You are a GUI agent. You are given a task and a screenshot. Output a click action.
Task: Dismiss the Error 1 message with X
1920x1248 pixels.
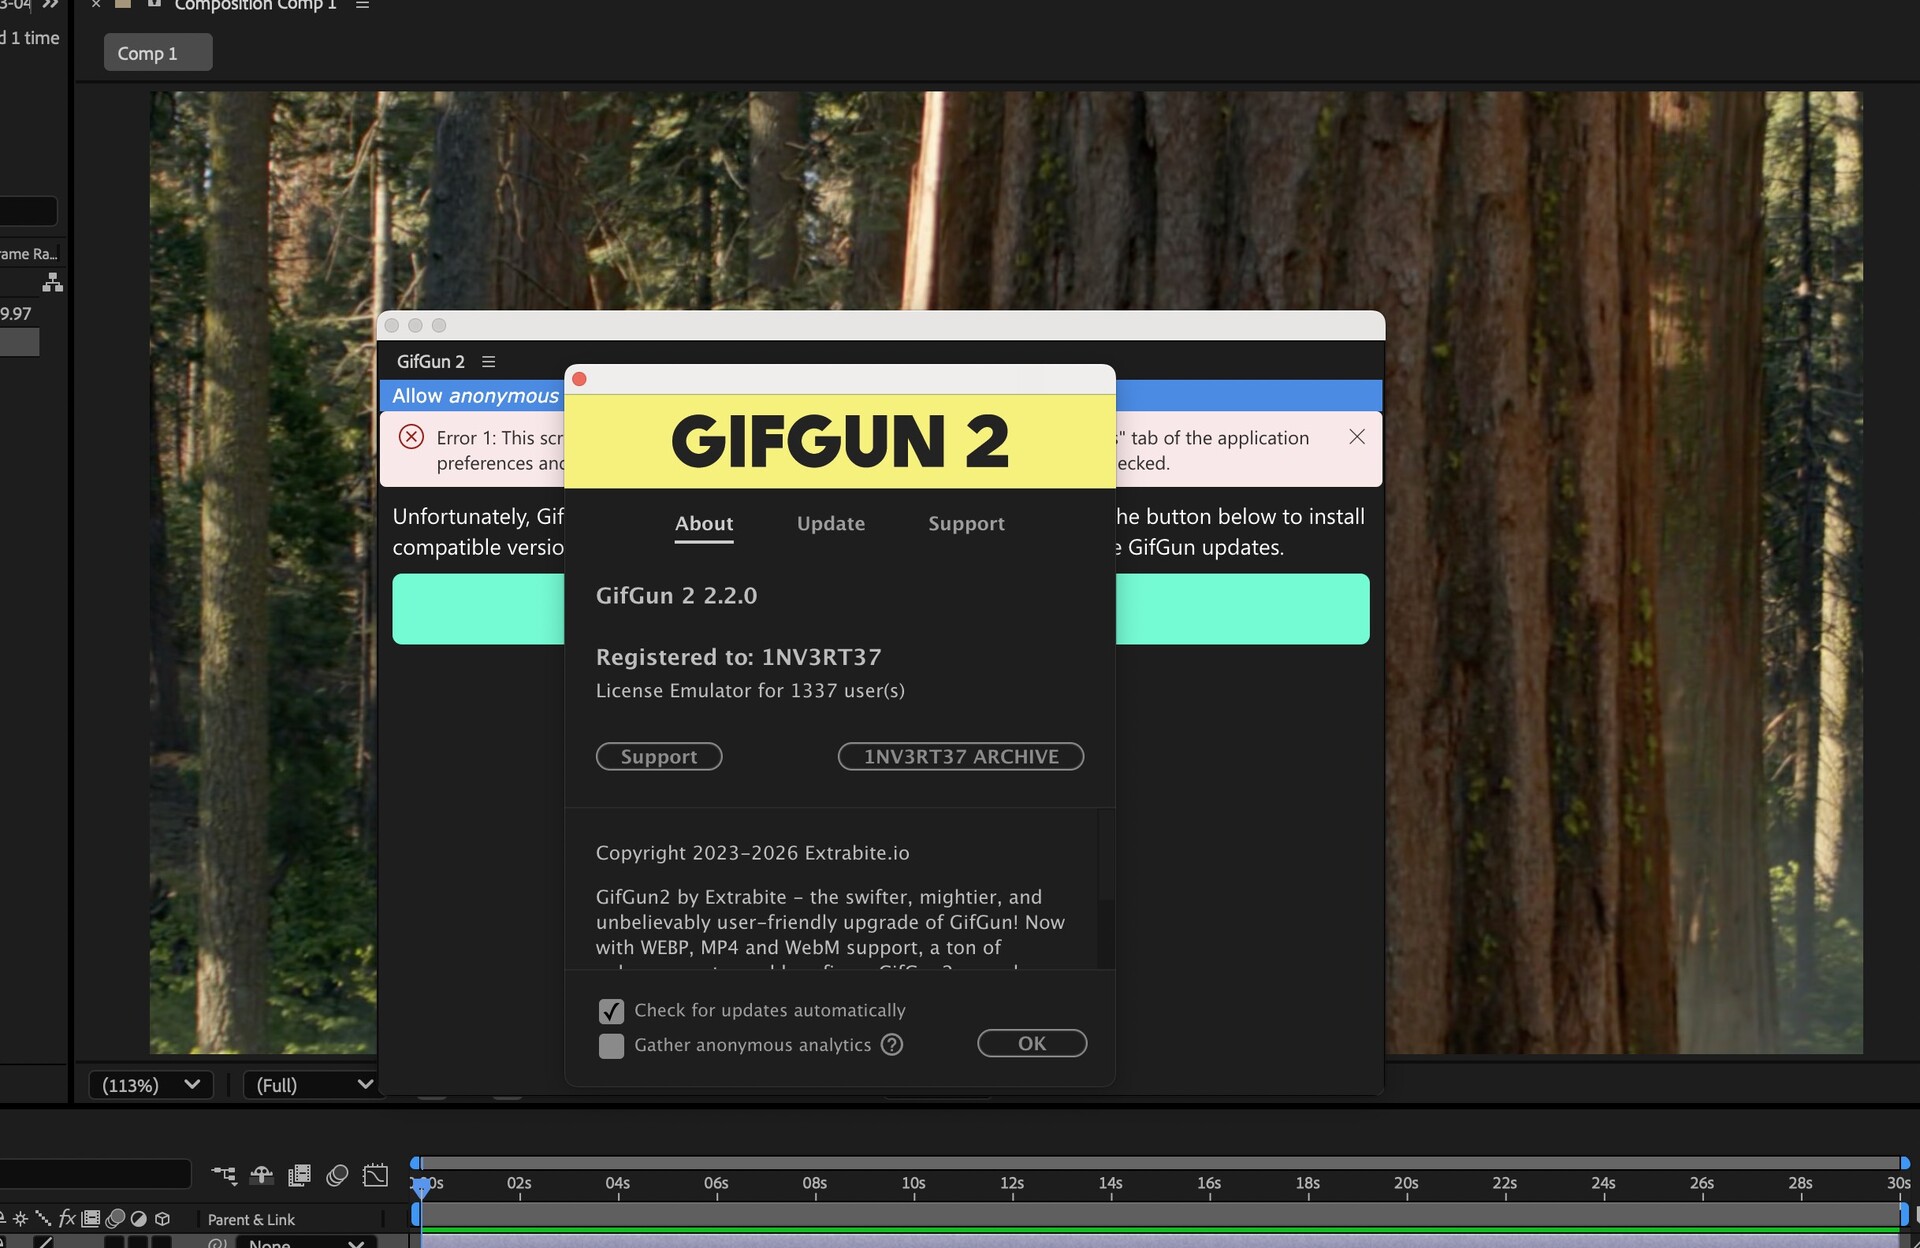(1356, 437)
